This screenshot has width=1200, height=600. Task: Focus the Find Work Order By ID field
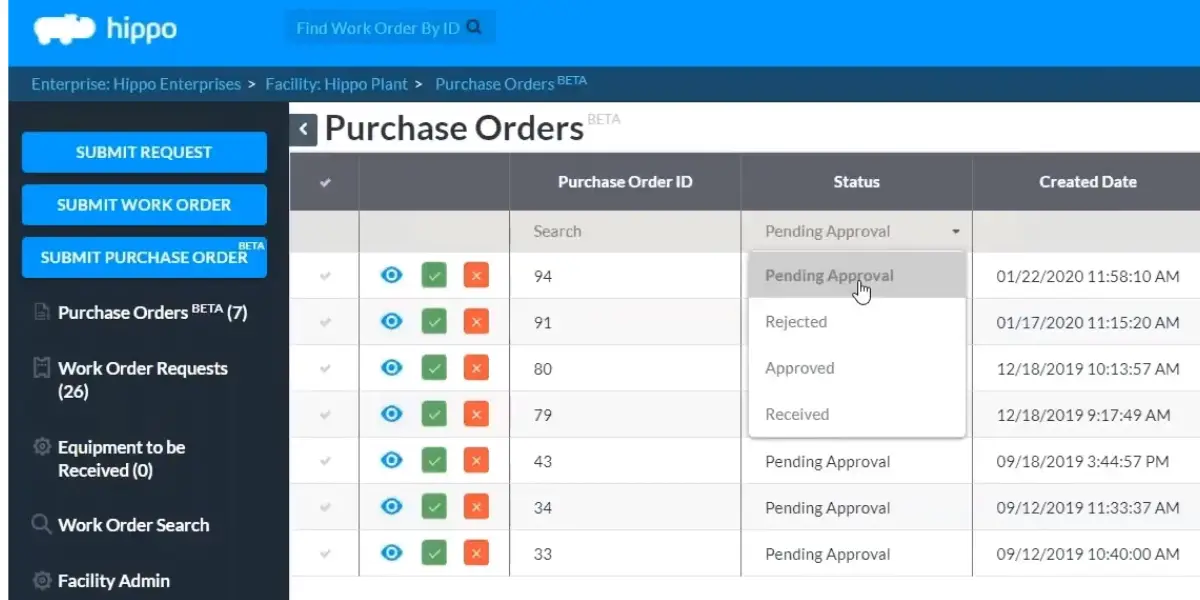(390, 28)
